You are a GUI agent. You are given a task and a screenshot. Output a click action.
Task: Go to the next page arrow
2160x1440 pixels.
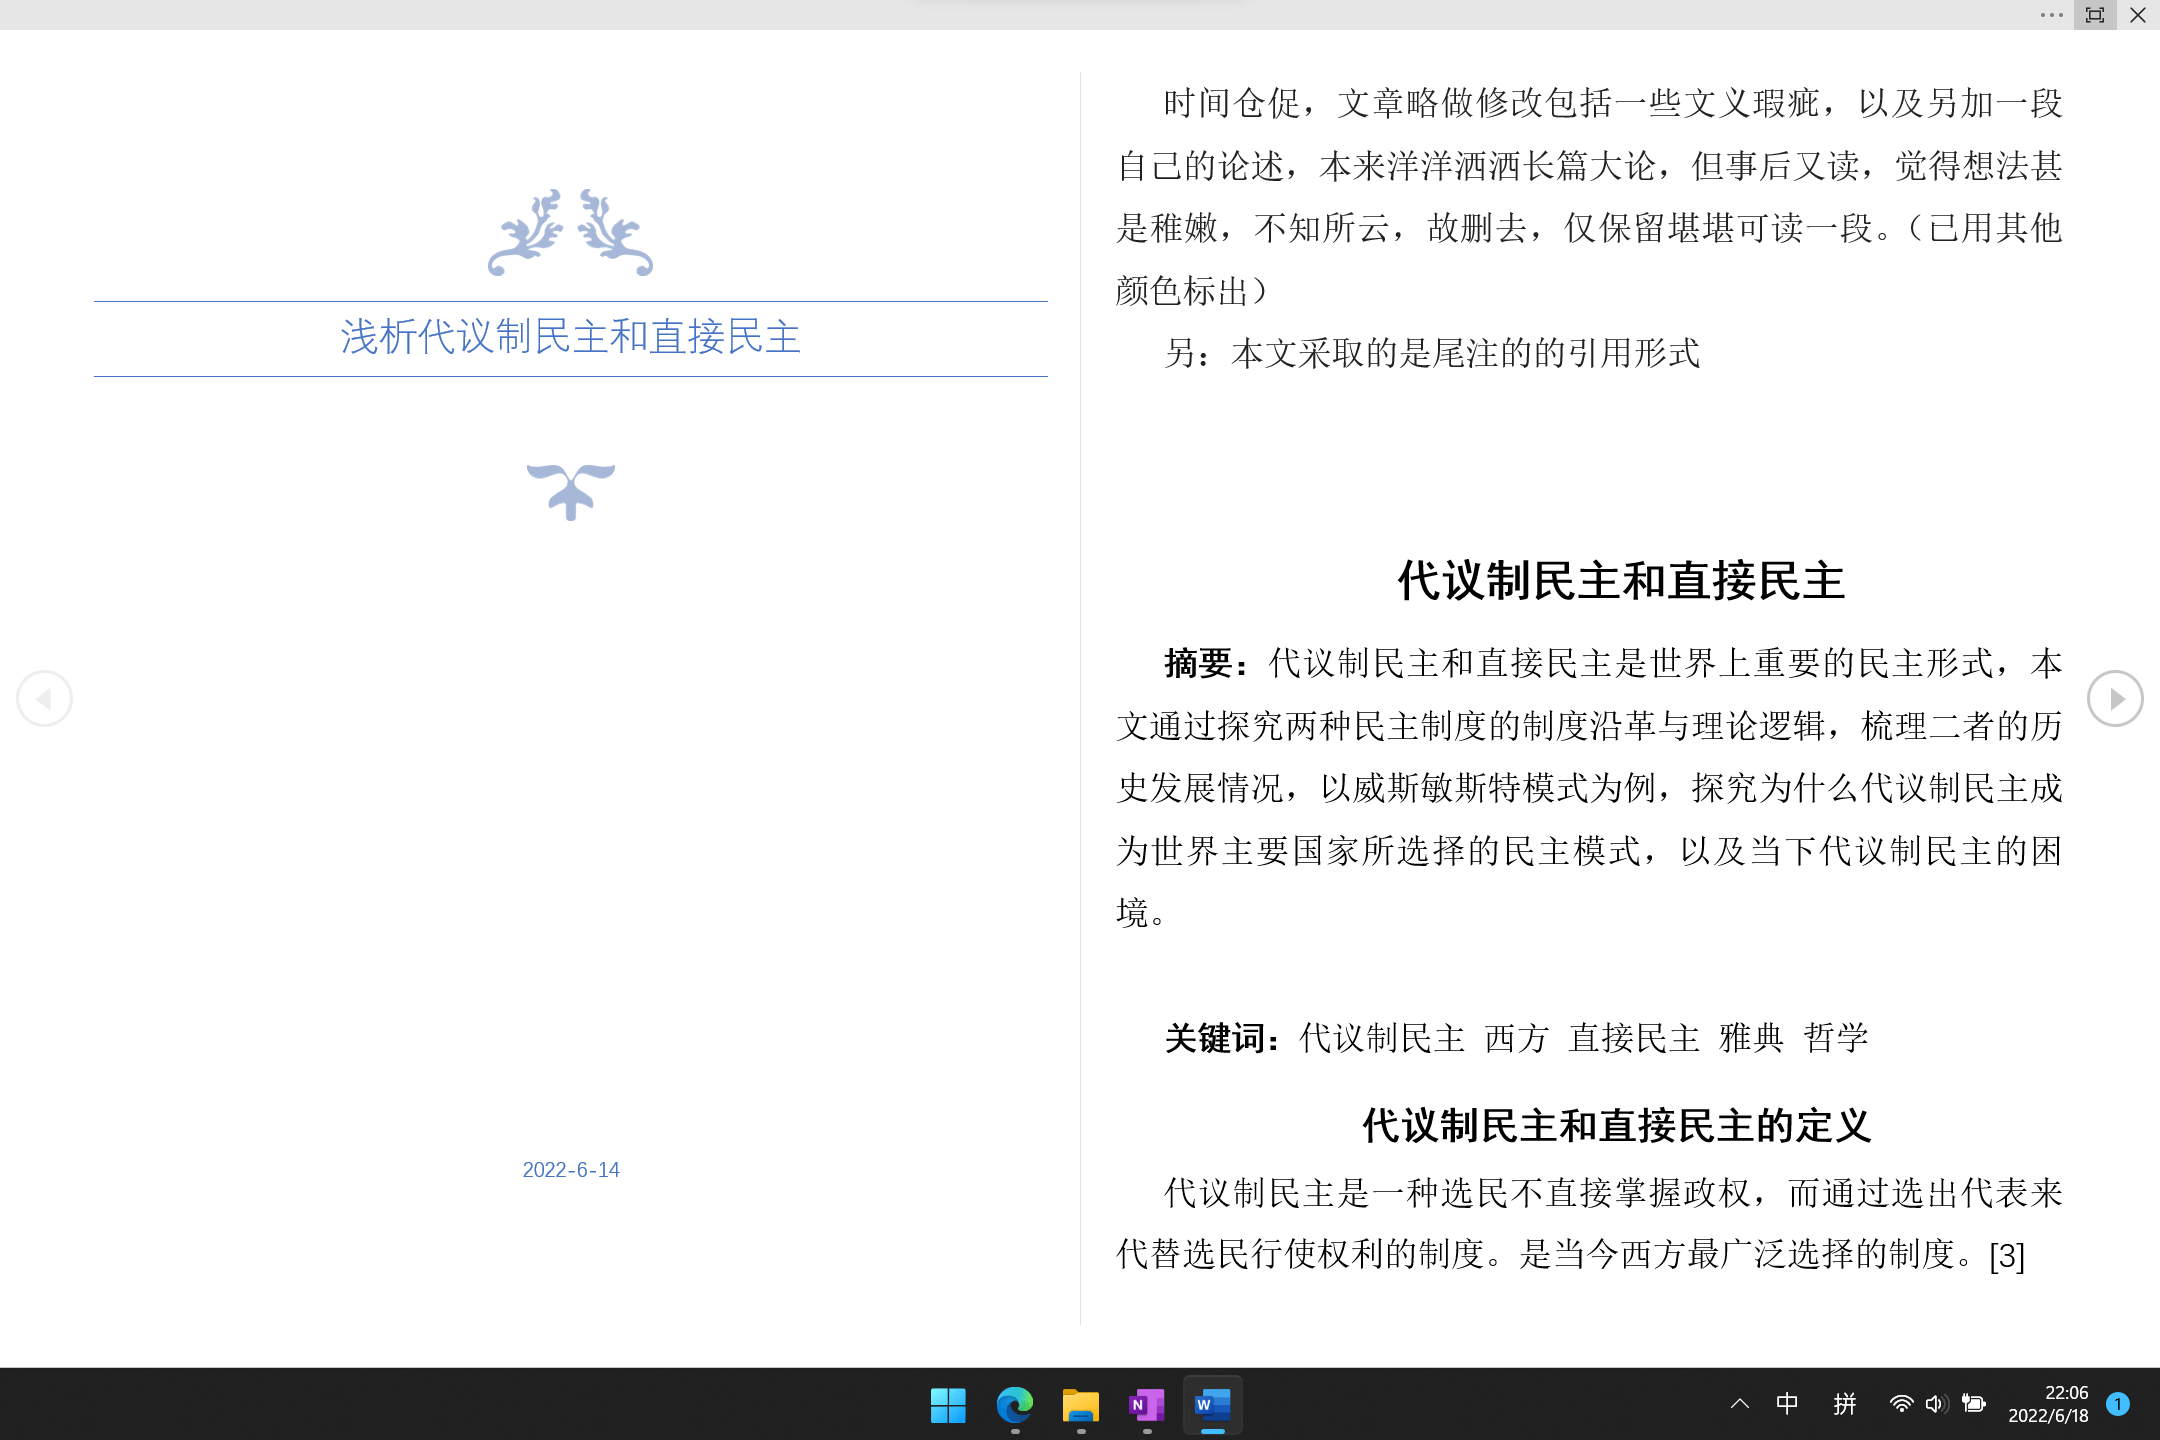[2115, 698]
